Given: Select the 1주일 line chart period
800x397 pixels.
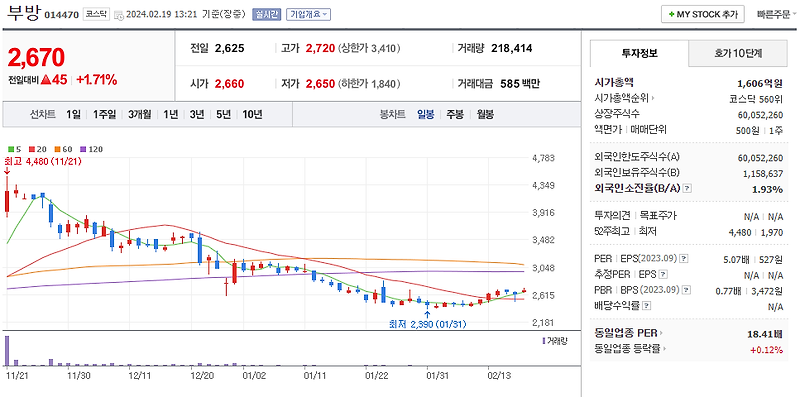Looking at the screenshot, I should (104, 114).
